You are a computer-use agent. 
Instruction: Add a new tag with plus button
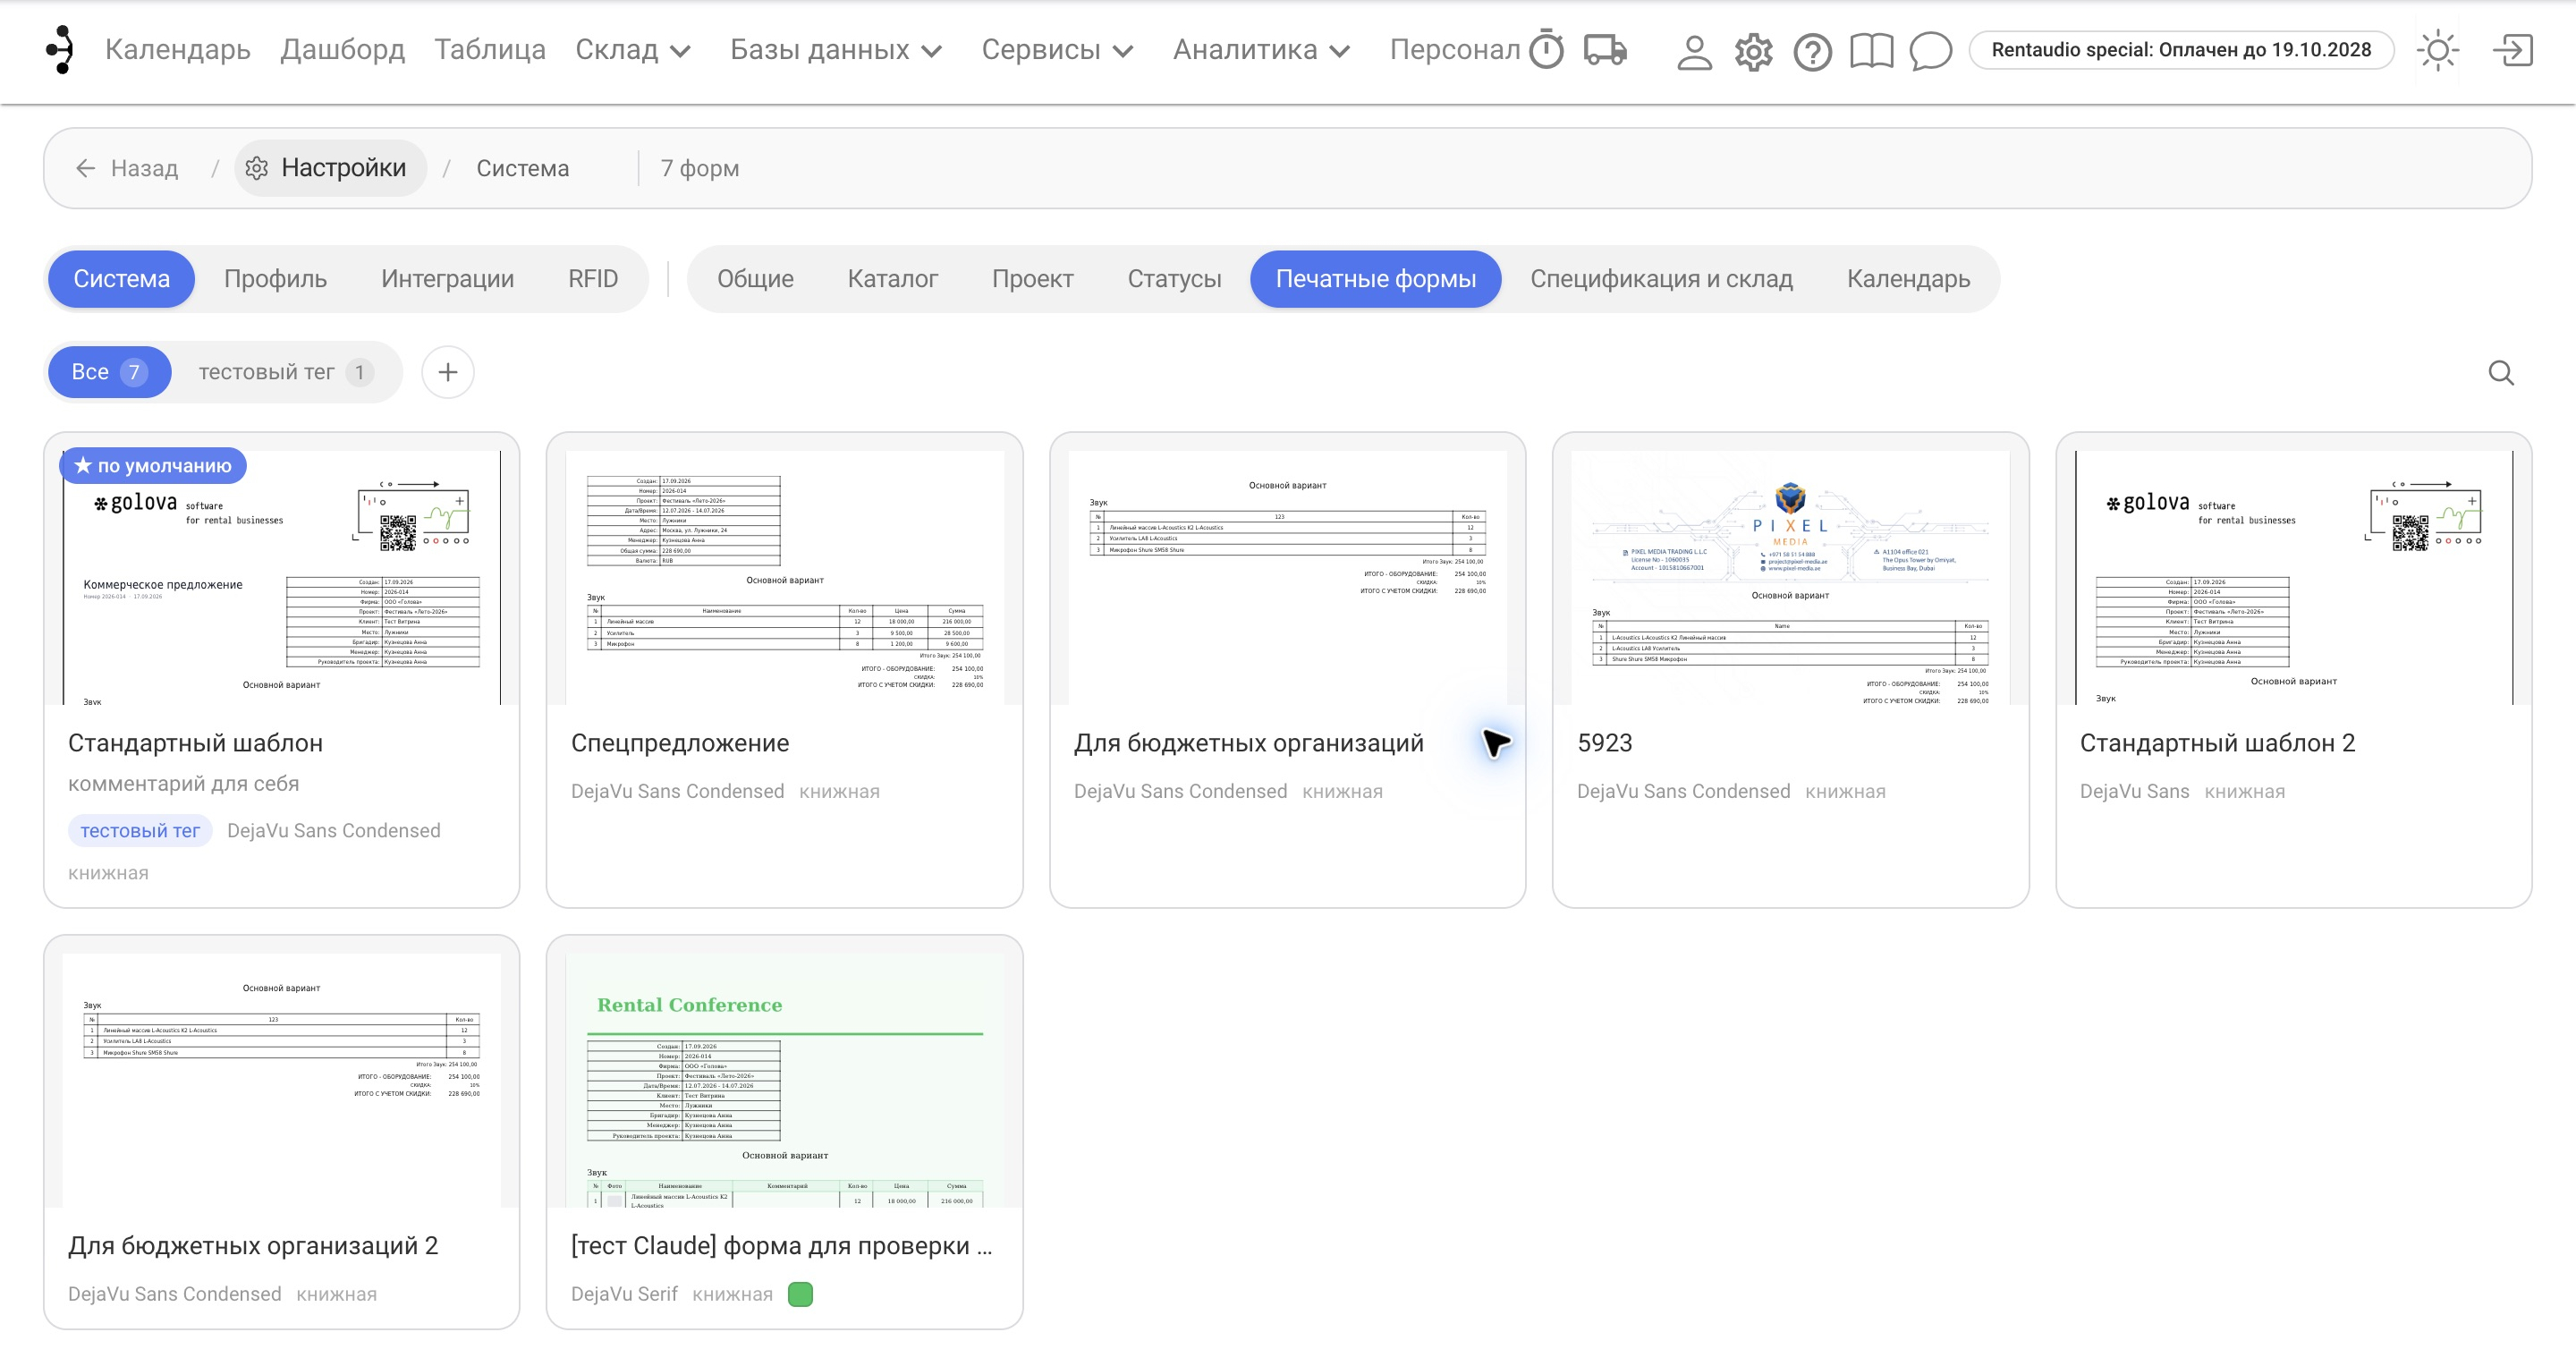click(448, 372)
